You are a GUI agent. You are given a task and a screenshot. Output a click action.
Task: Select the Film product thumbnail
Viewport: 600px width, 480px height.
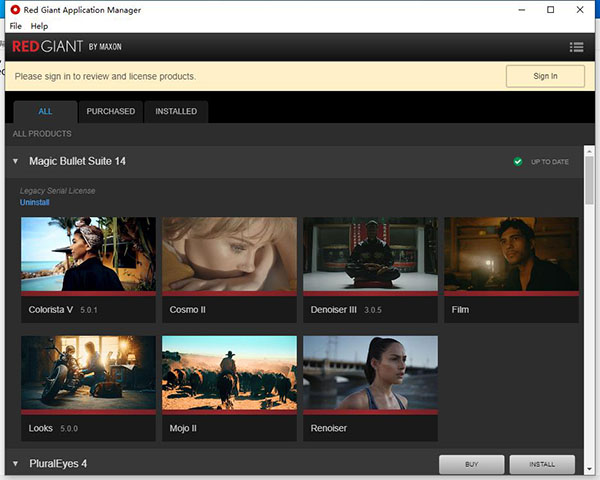click(x=511, y=254)
